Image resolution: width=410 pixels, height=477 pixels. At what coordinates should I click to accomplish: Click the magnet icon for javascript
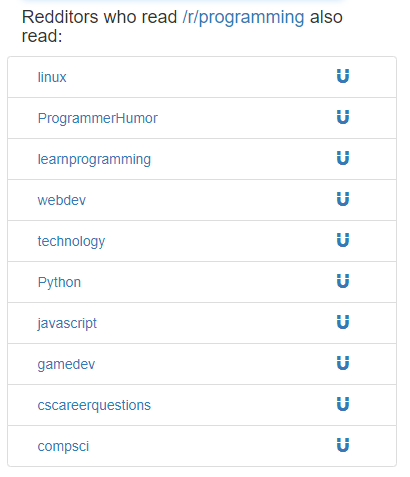343,322
